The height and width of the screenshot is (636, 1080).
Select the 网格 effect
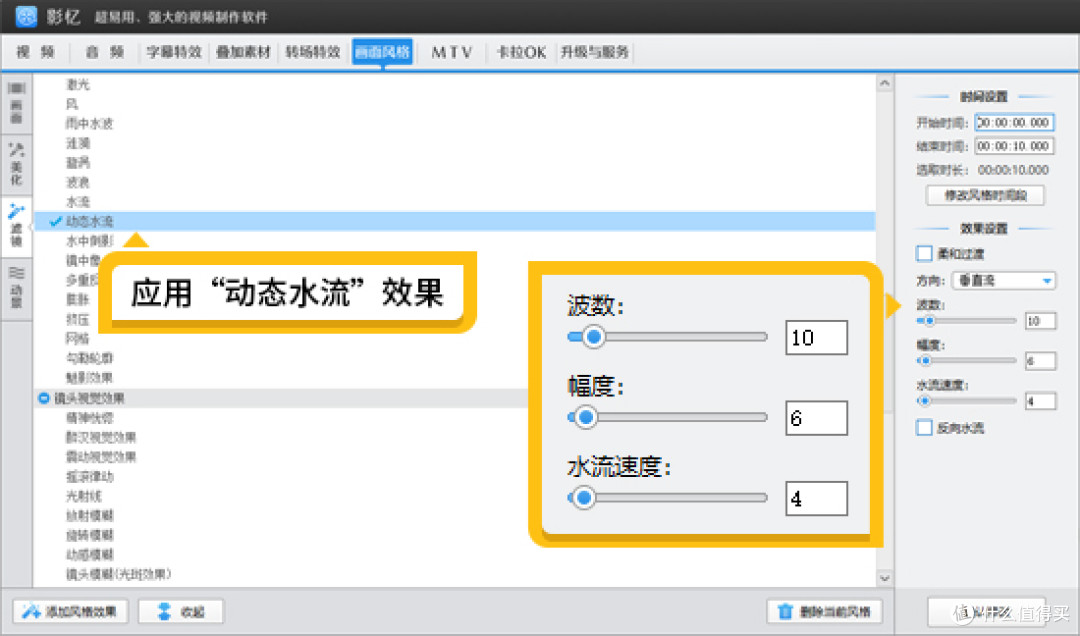(78, 338)
